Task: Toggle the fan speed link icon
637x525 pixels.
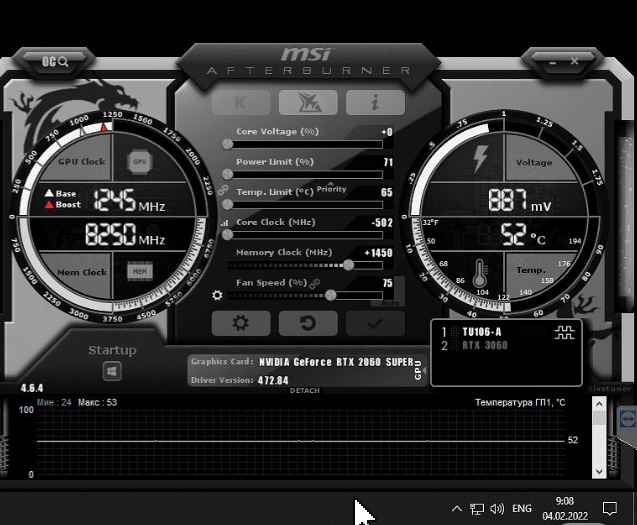Action: coord(314,283)
